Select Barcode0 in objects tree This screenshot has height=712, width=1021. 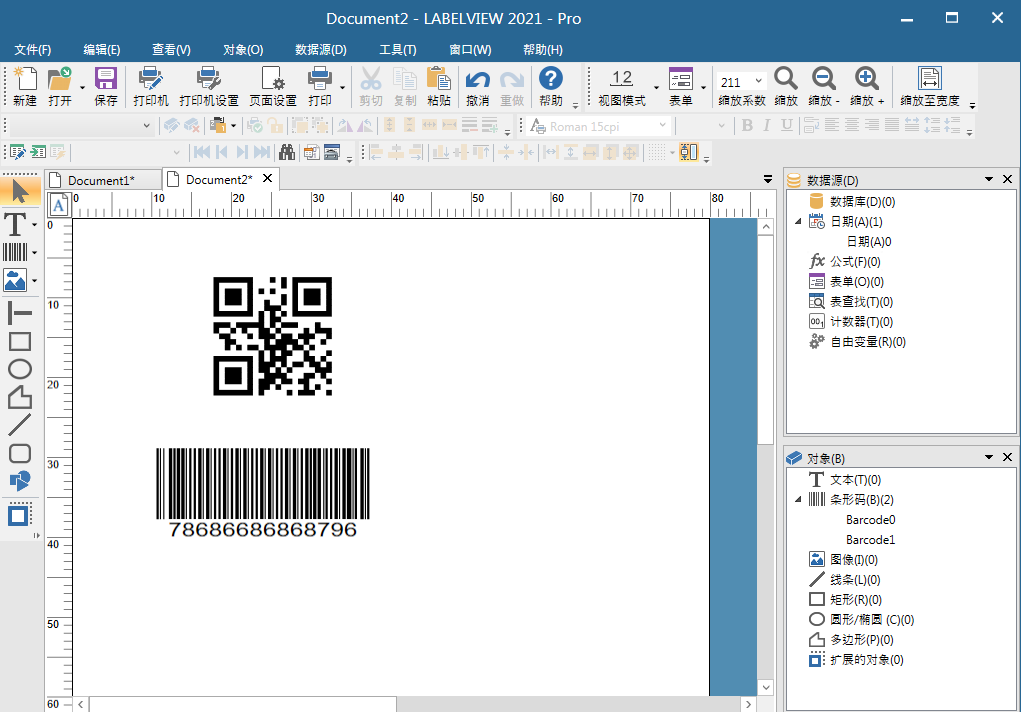871,520
